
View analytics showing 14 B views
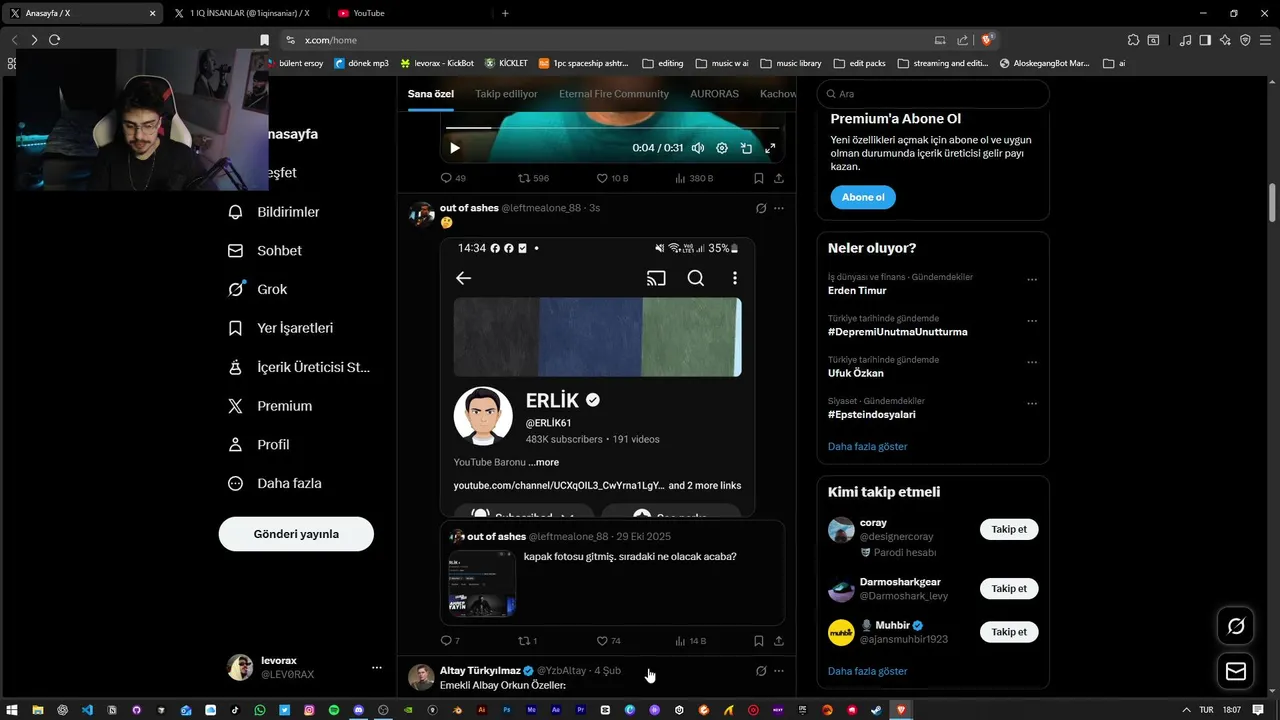(x=691, y=641)
